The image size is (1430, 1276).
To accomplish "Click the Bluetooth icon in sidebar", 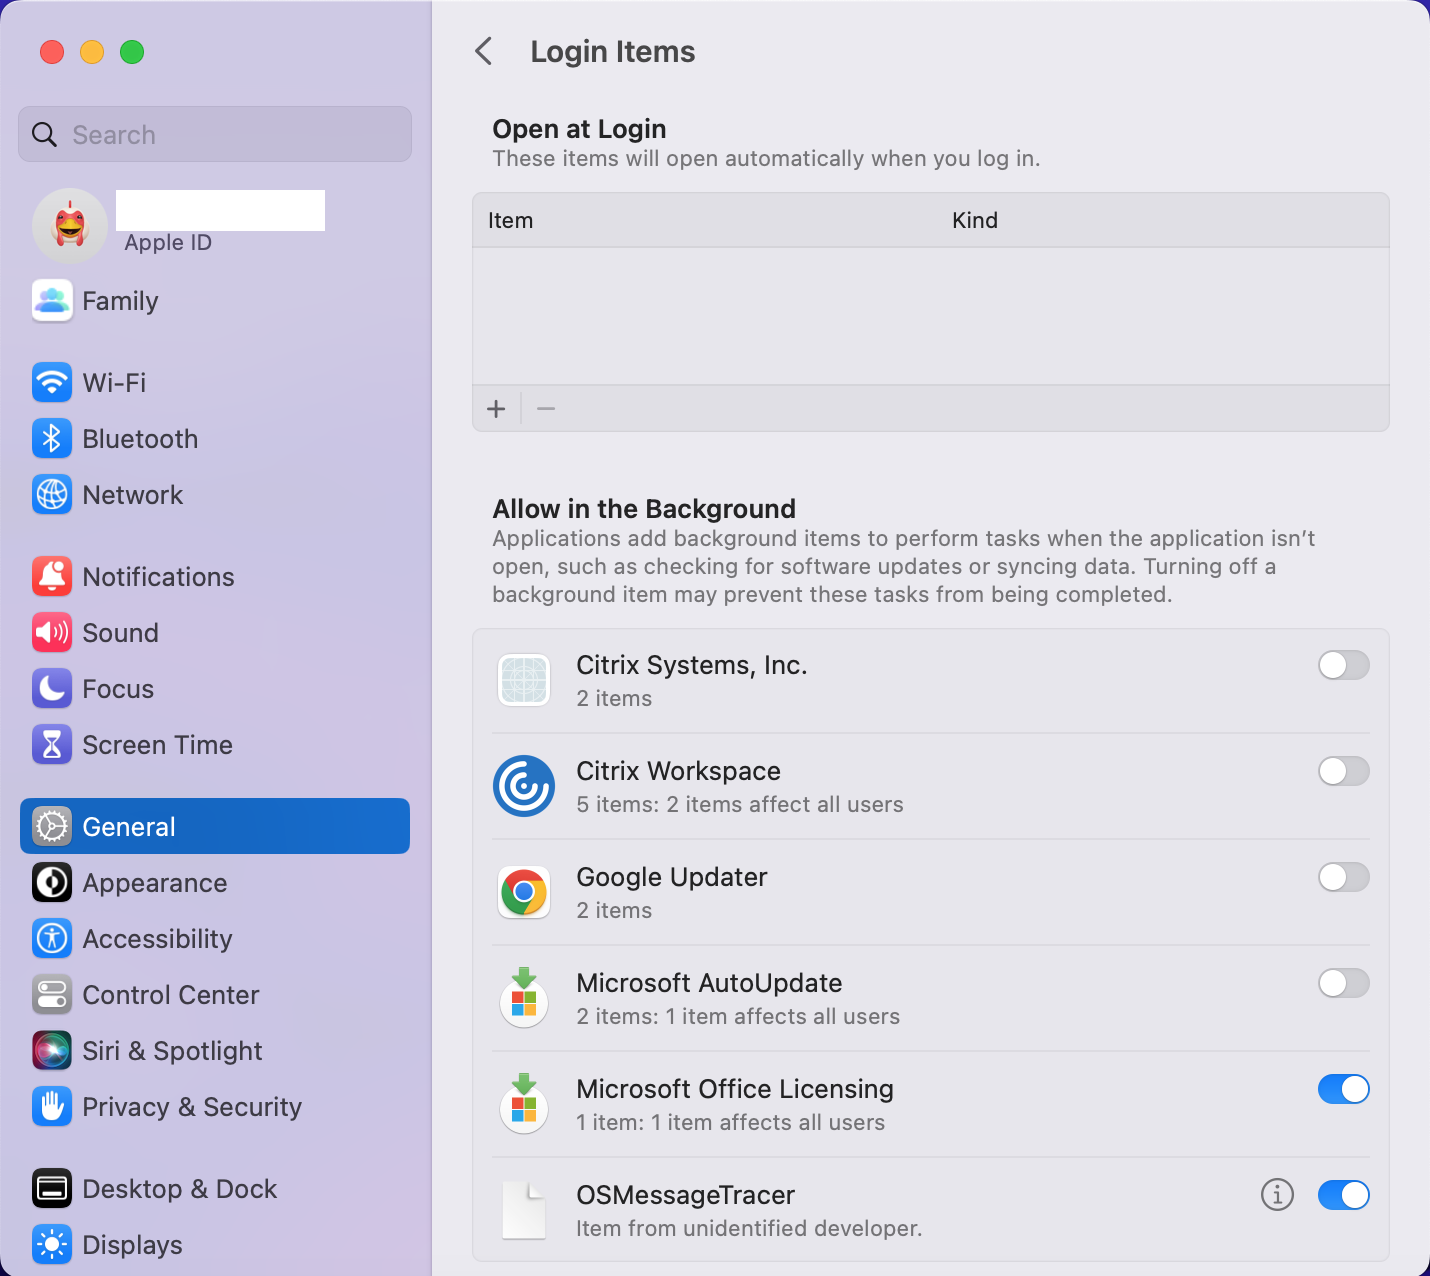I will pos(52,438).
